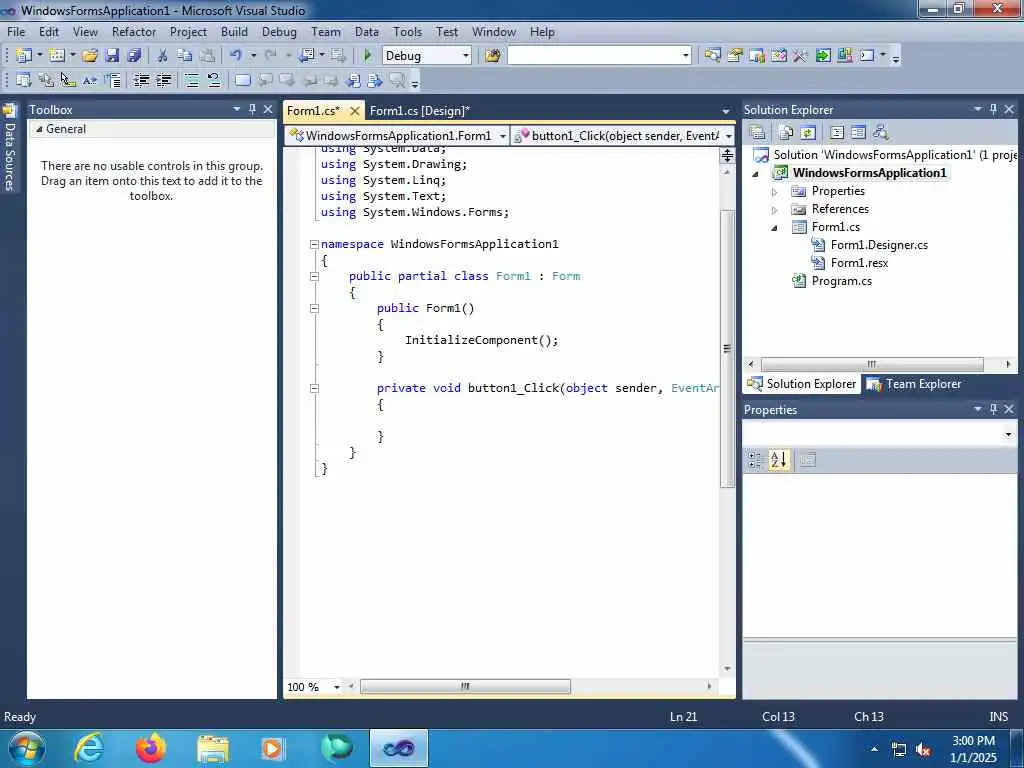Image resolution: width=1024 pixels, height=768 pixels.
Task: Toggle auto-hide pin on Properties panel
Action: pyautogui.click(x=993, y=409)
